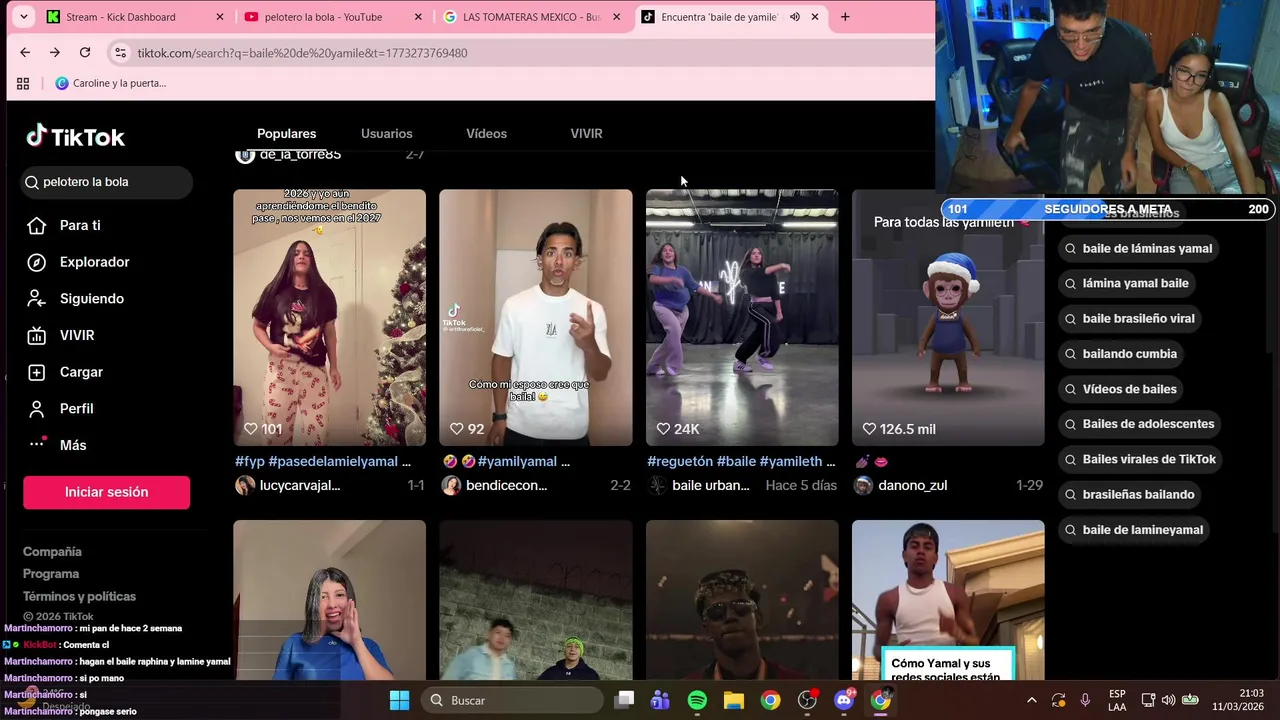This screenshot has width=1280, height=720.
Task: Open Spotify from the taskbar
Action: point(697,700)
